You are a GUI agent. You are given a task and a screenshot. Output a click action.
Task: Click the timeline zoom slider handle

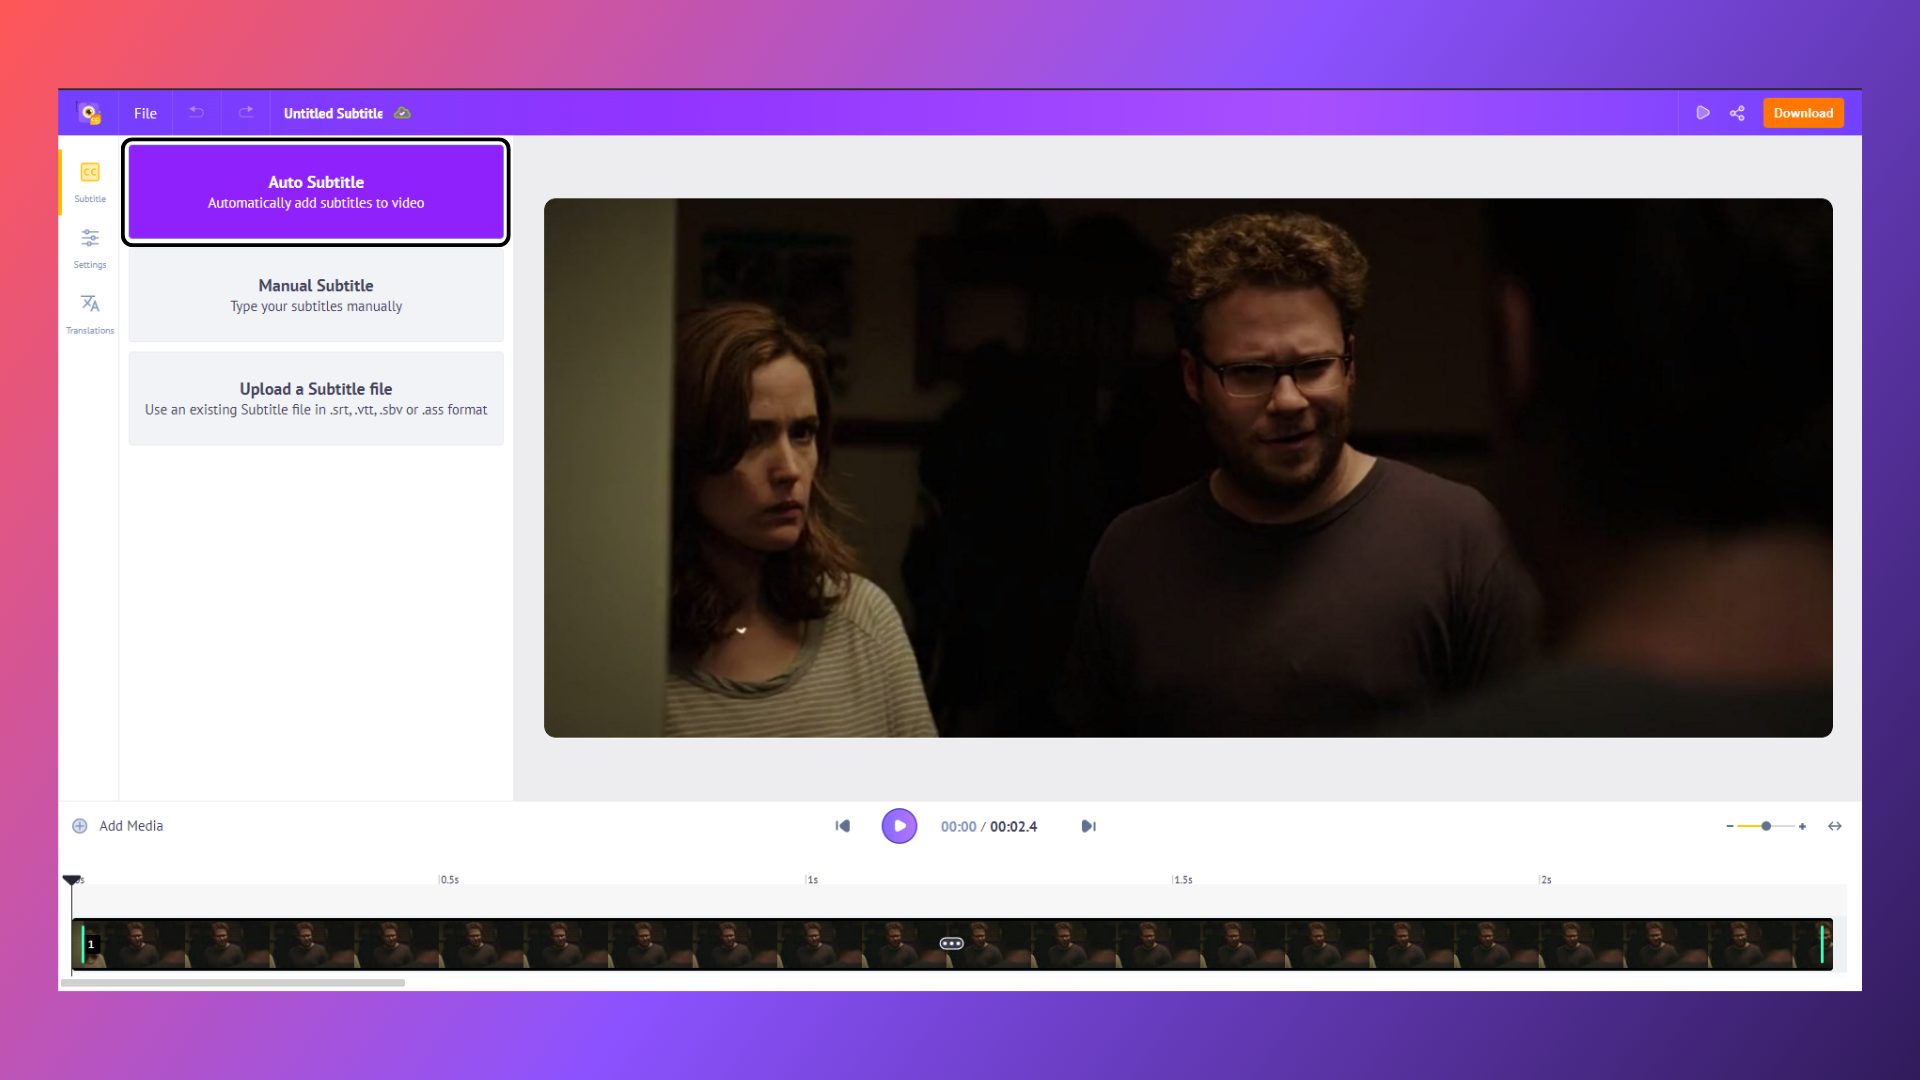1766,826
